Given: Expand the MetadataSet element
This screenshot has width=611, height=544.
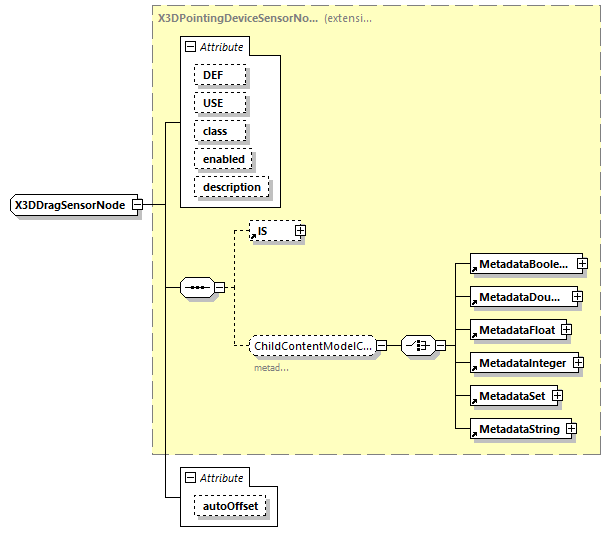Looking at the screenshot, I should pos(557,396).
